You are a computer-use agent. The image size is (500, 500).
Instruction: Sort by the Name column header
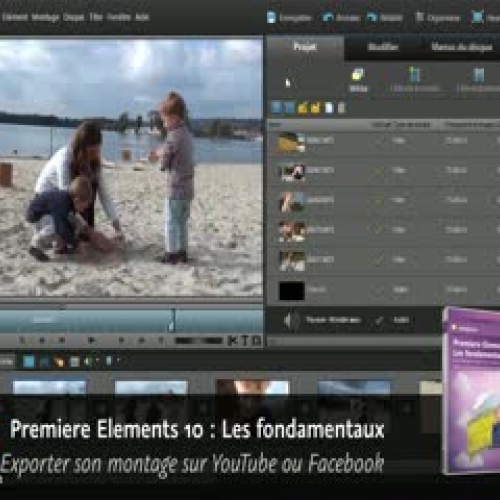(x=275, y=125)
